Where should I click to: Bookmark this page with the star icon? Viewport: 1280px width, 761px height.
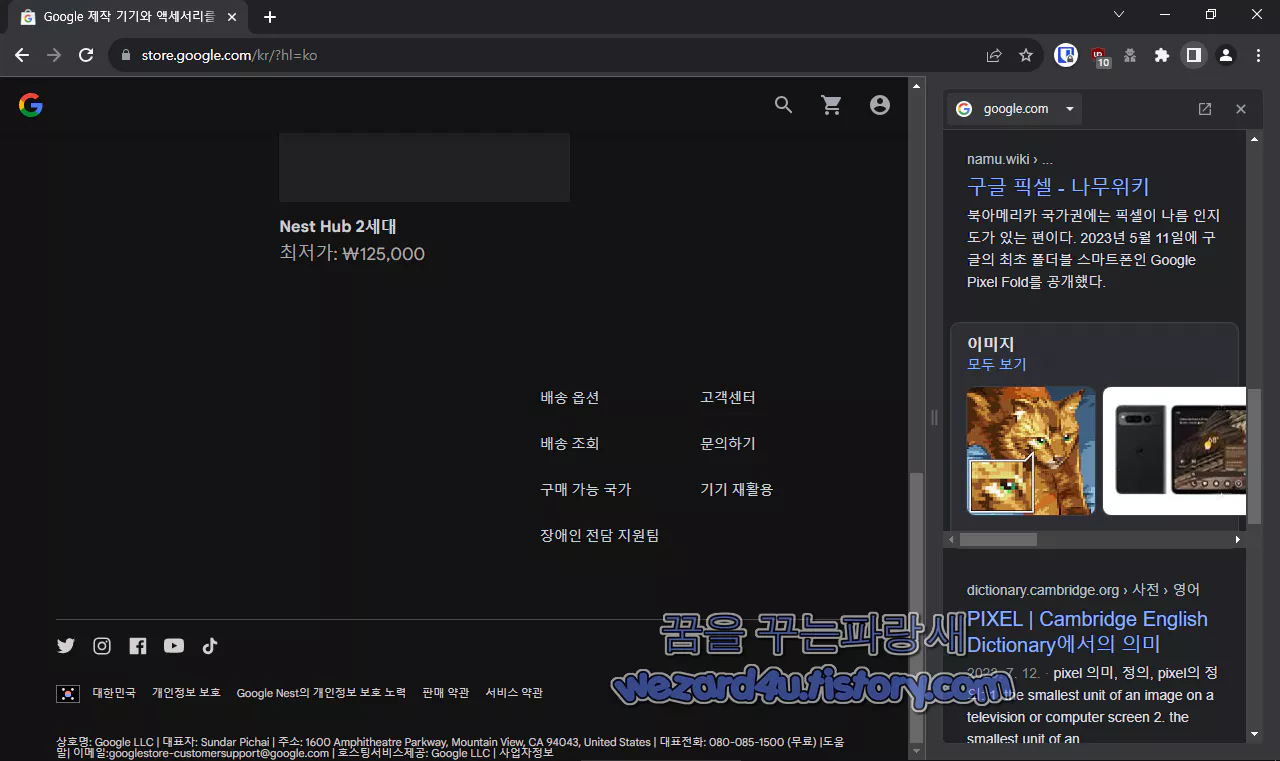1026,56
